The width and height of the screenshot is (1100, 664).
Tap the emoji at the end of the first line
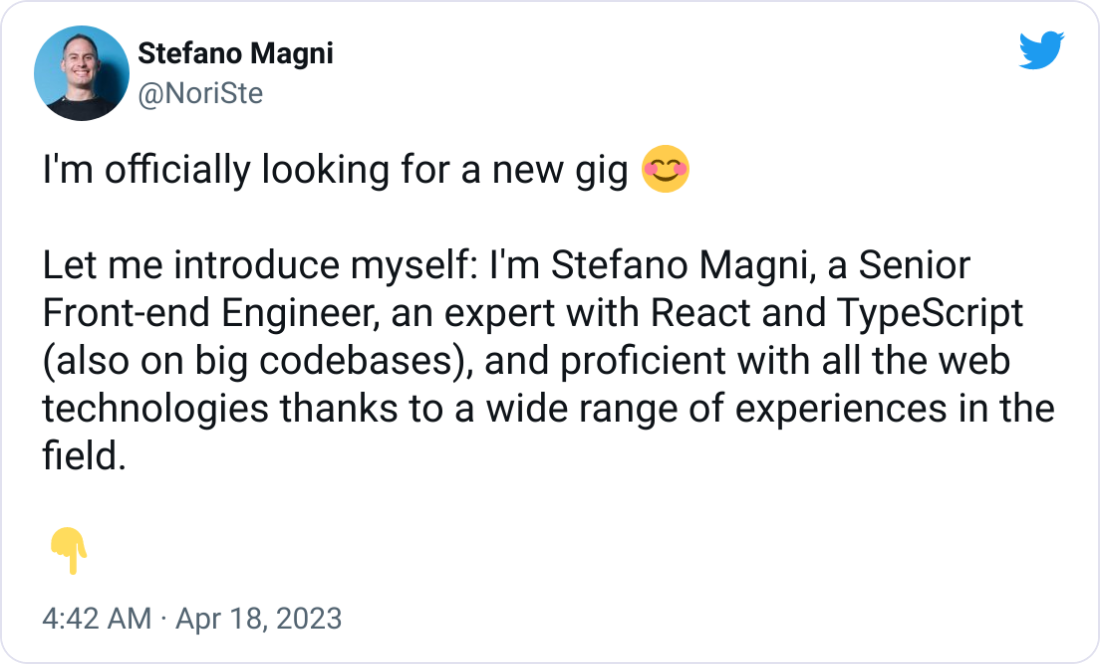[x=664, y=170]
